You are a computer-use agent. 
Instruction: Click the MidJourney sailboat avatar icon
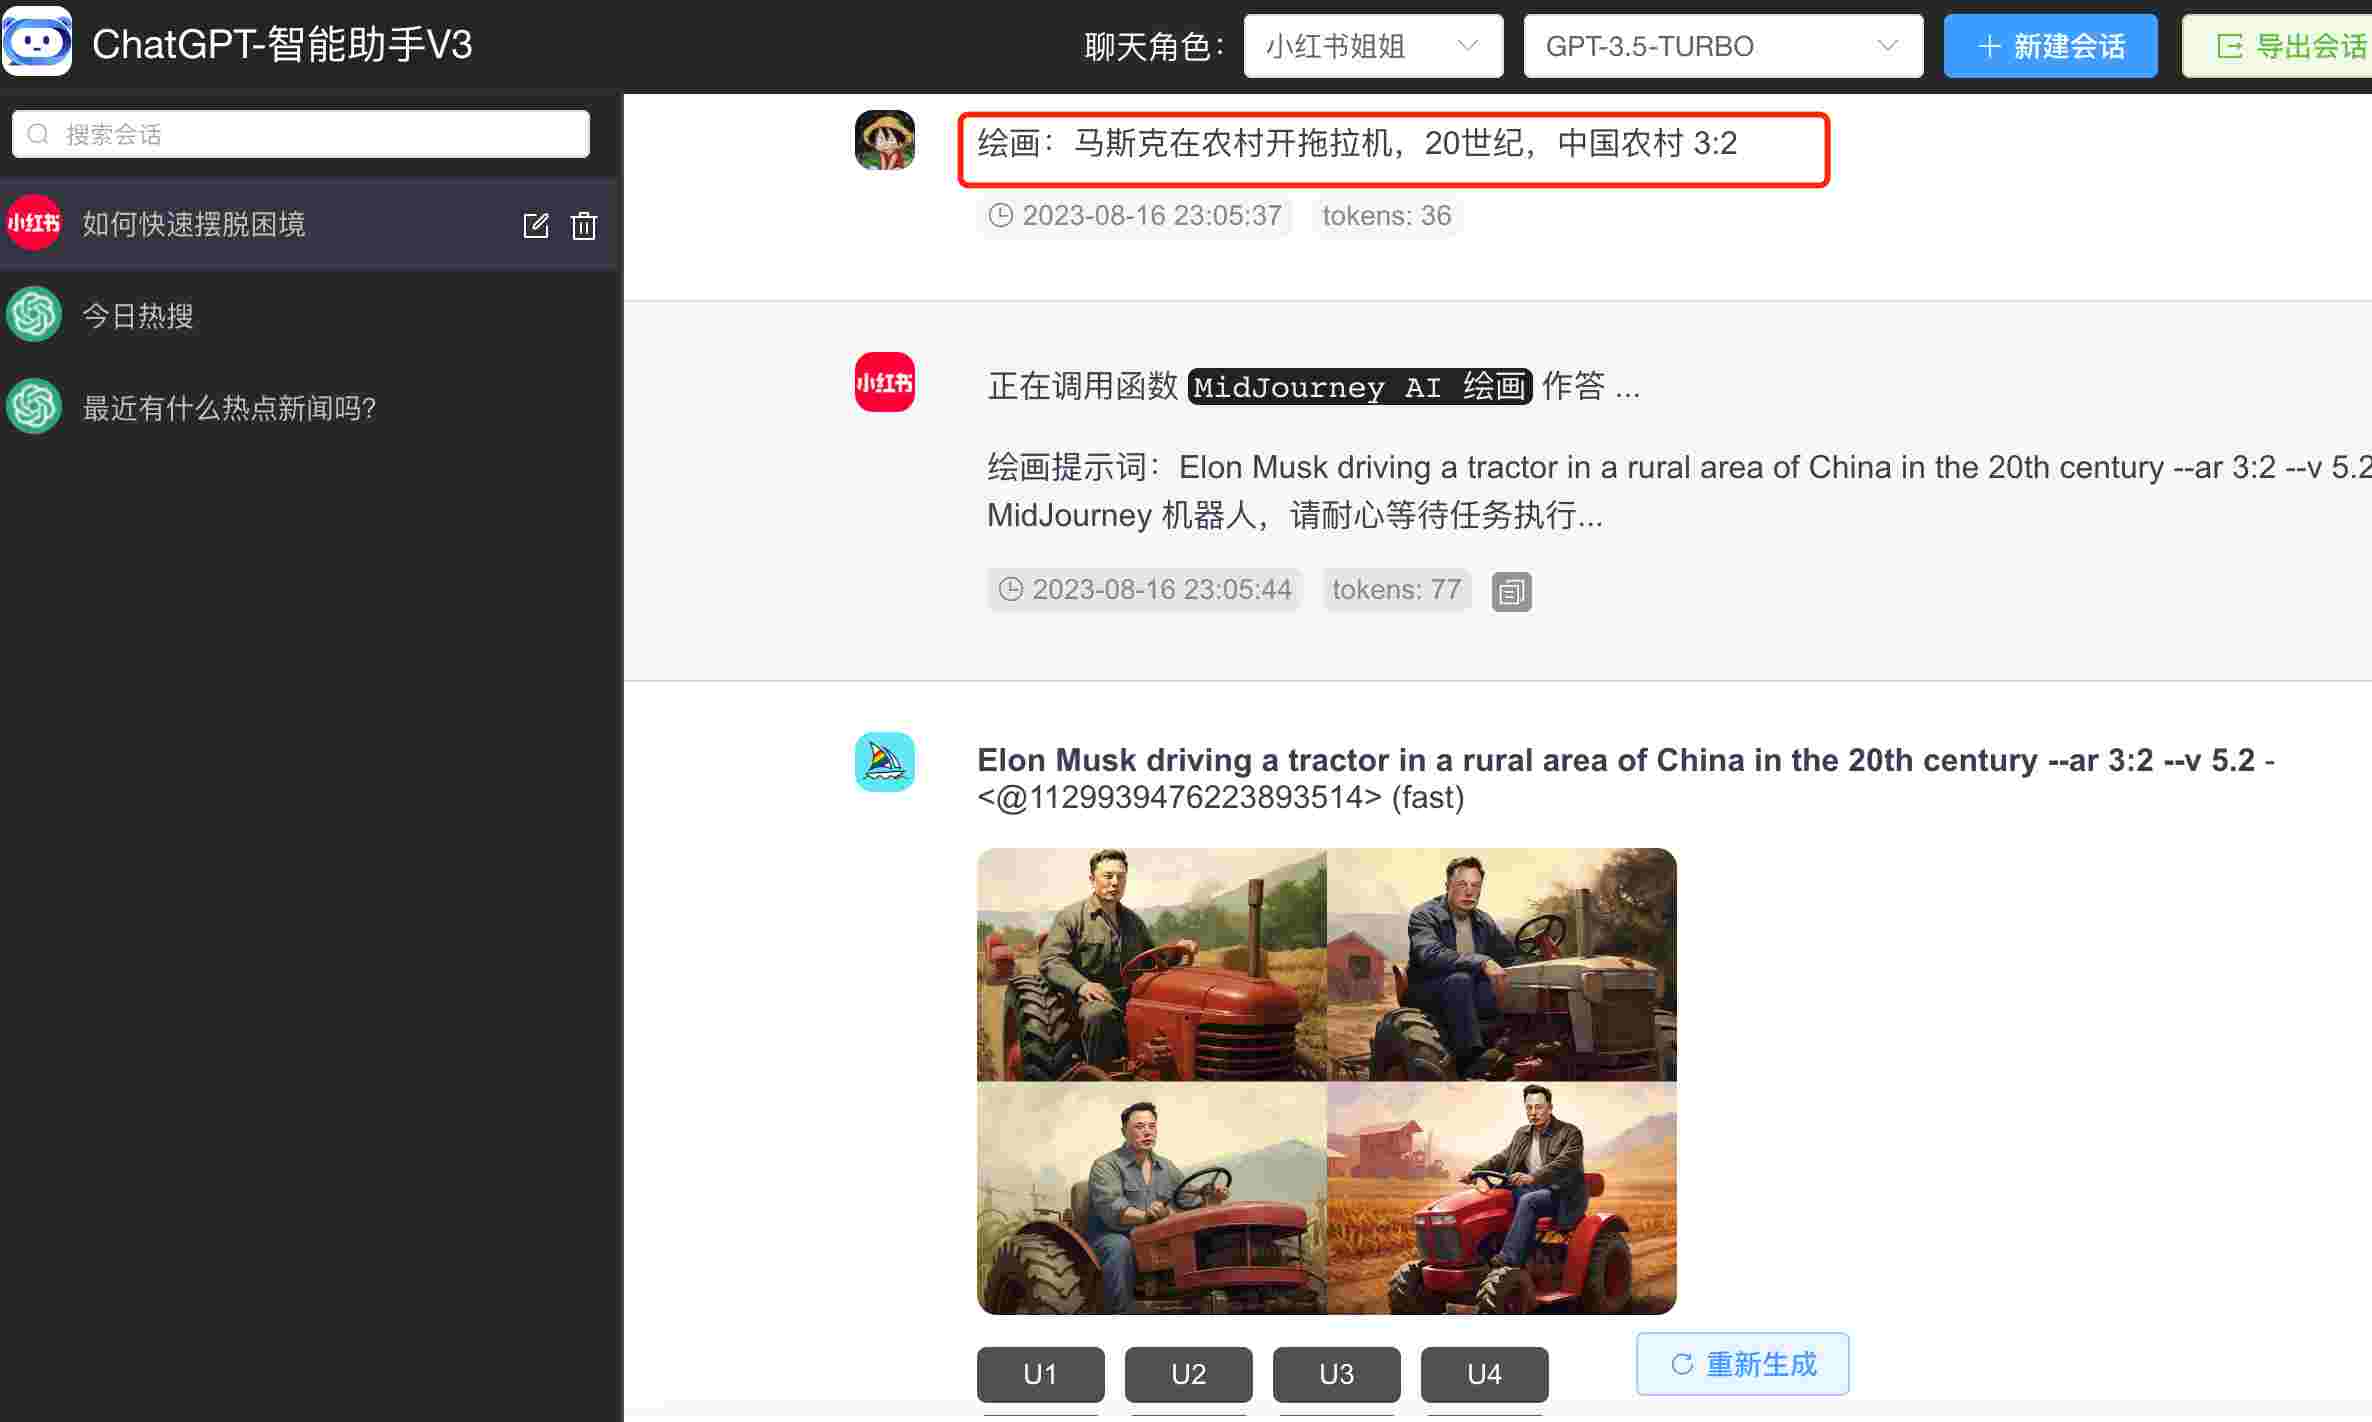pyautogui.click(x=884, y=762)
